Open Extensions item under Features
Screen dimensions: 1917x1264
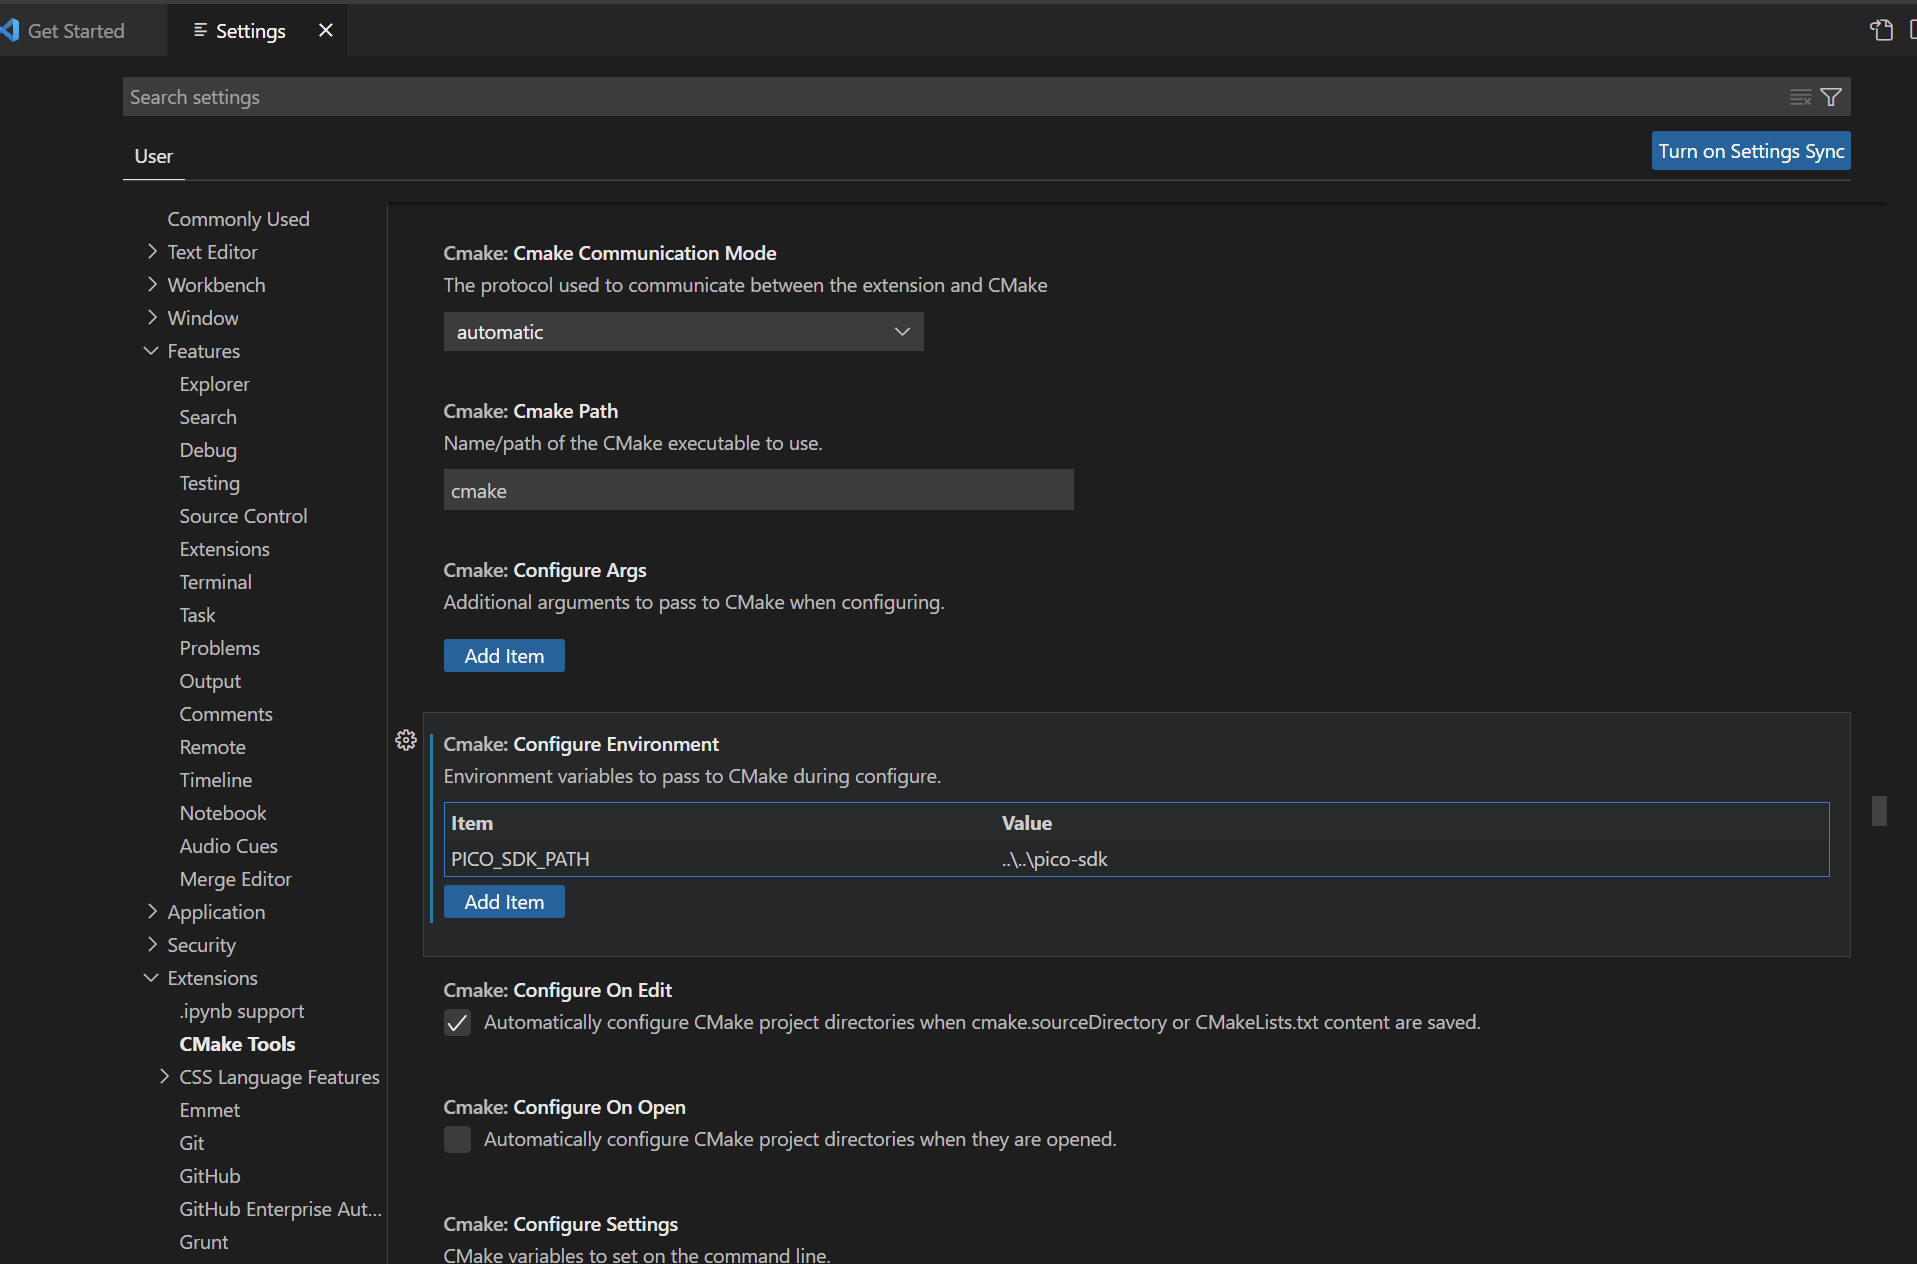coord(224,548)
